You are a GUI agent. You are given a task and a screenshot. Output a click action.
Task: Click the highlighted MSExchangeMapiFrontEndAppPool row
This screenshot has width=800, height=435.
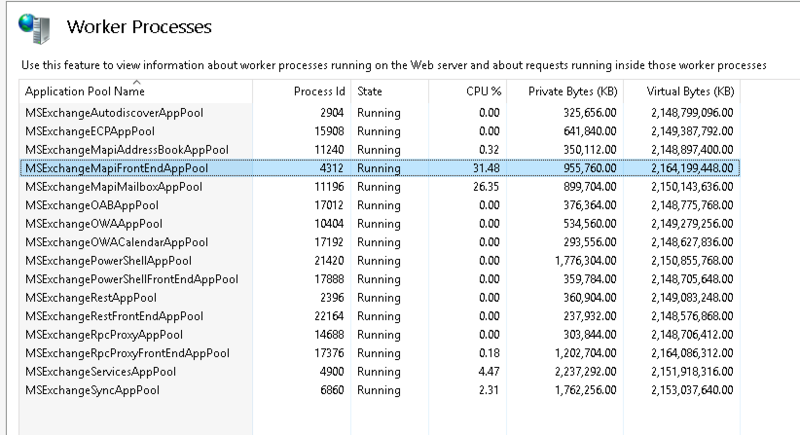115,168
